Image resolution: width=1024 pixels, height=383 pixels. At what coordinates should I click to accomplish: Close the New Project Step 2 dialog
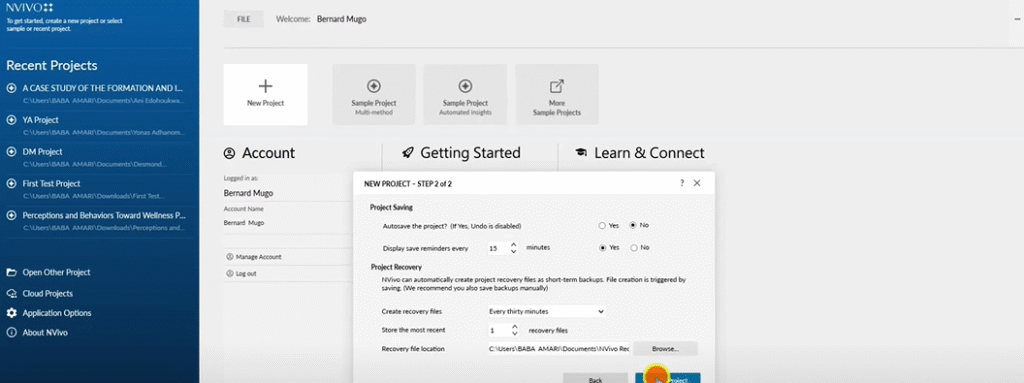click(697, 183)
